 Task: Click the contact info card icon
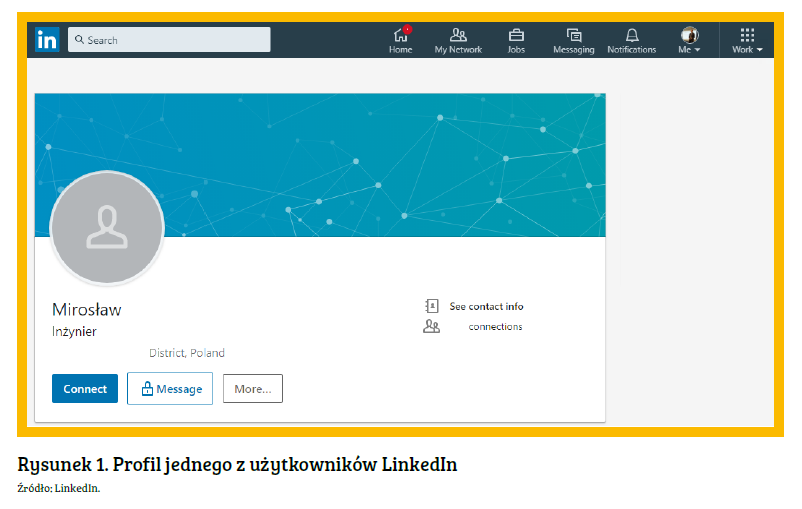432,306
